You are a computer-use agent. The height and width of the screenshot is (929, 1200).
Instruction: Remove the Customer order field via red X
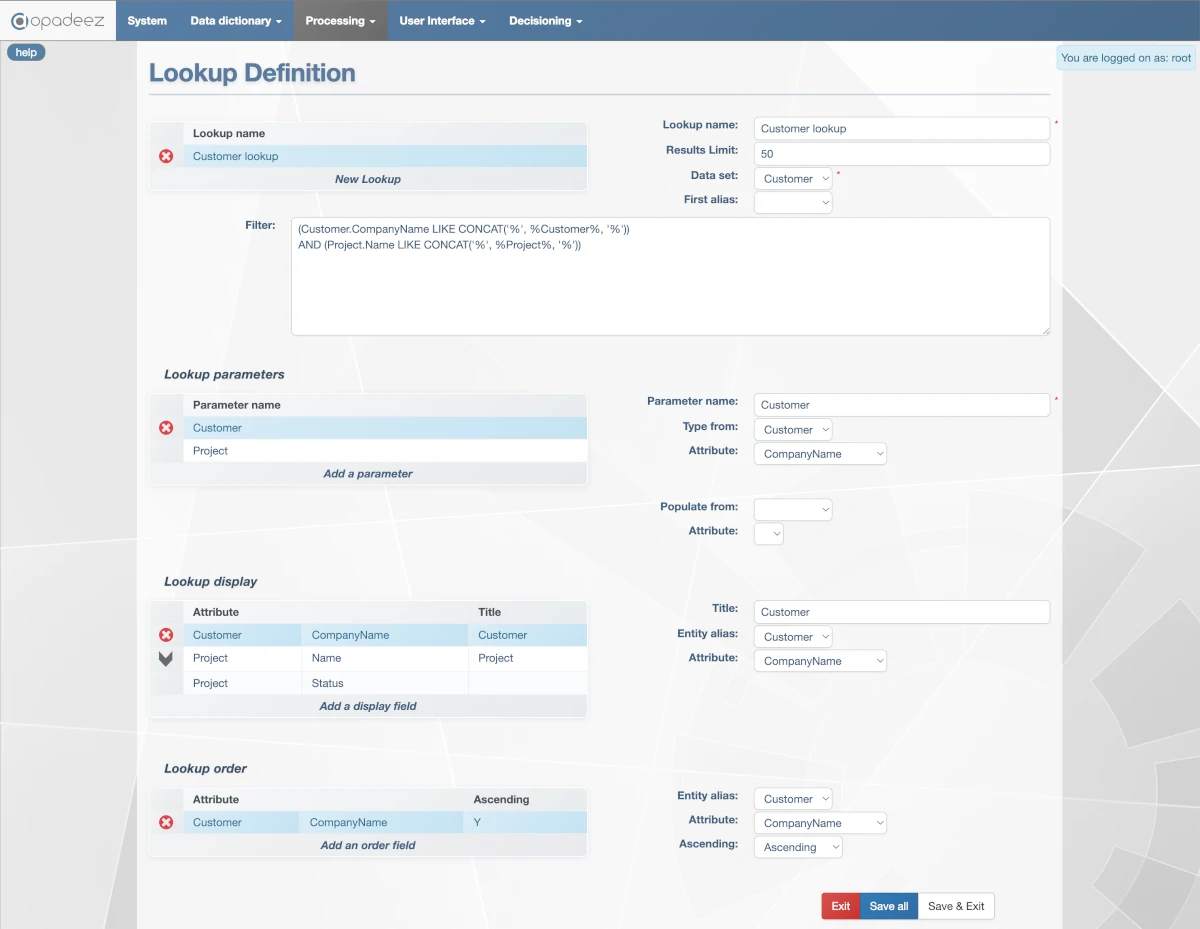pyautogui.click(x=166, y=822)
